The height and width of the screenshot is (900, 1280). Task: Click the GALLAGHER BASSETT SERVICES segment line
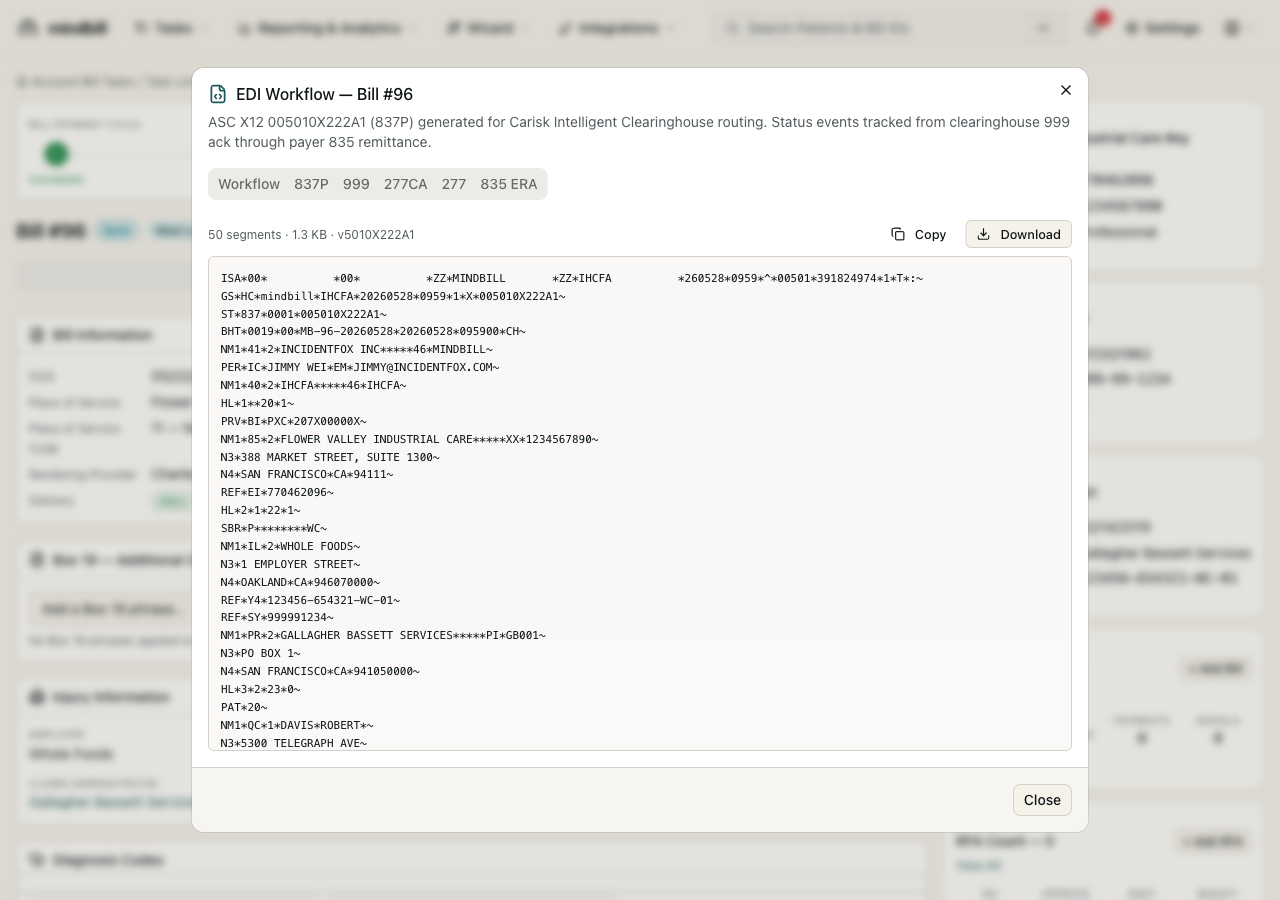pos(383,636)
